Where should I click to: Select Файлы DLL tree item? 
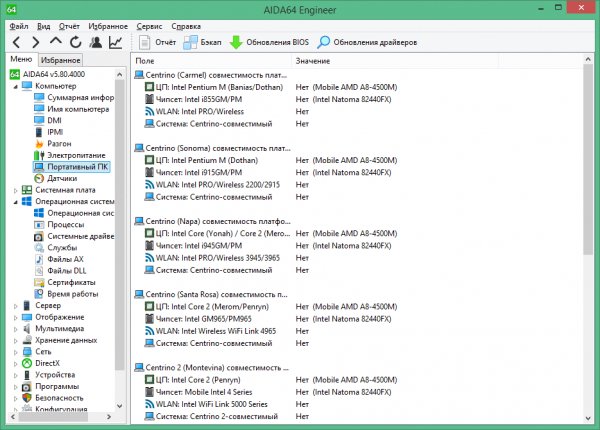click(x=60, y=270)
